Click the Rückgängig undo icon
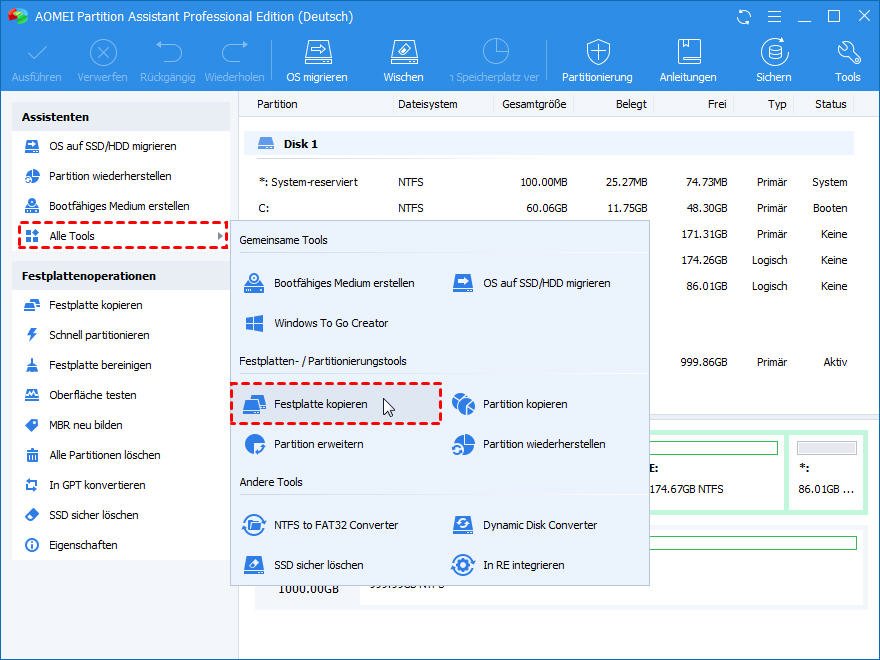The width and height of the screenshot is (880, 660). pos(168,52)
